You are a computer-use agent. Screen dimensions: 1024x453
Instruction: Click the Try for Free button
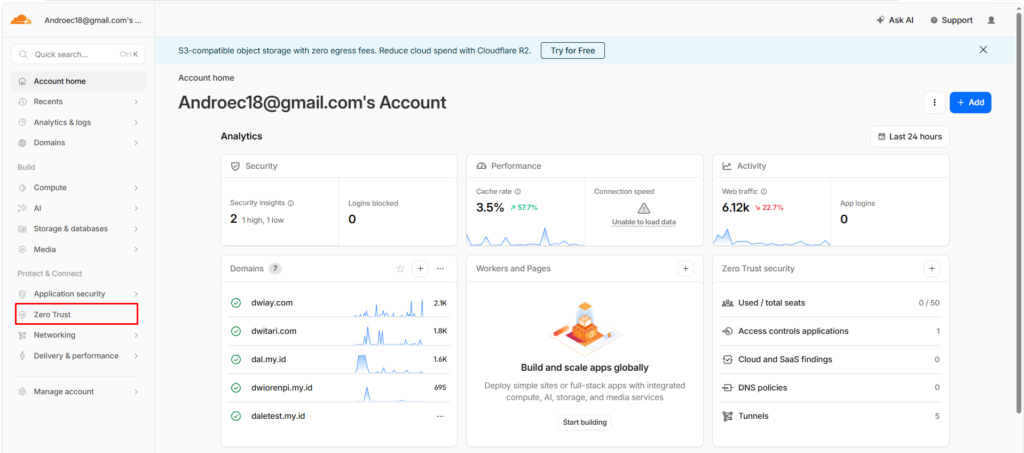(573, 50)
